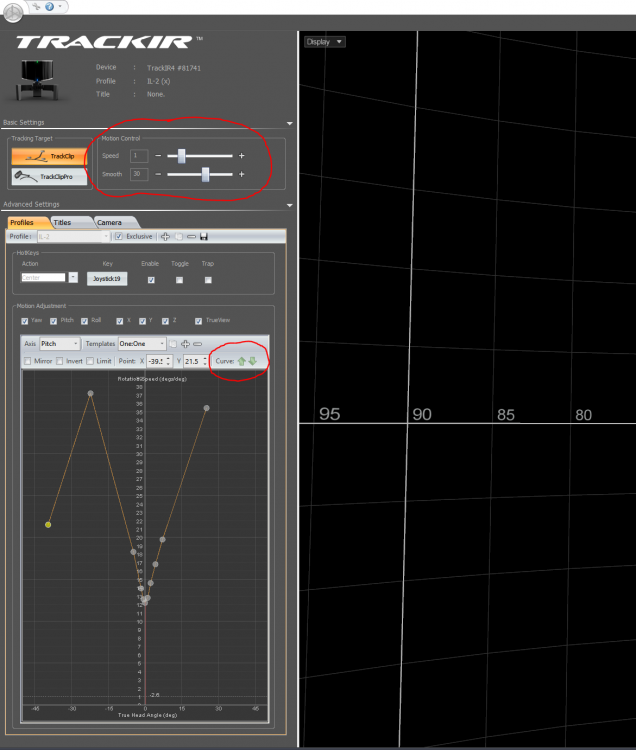This screenshot has height=750, width=636.
Task: Click the Smooth slider handle
Action: coord(205,174)
